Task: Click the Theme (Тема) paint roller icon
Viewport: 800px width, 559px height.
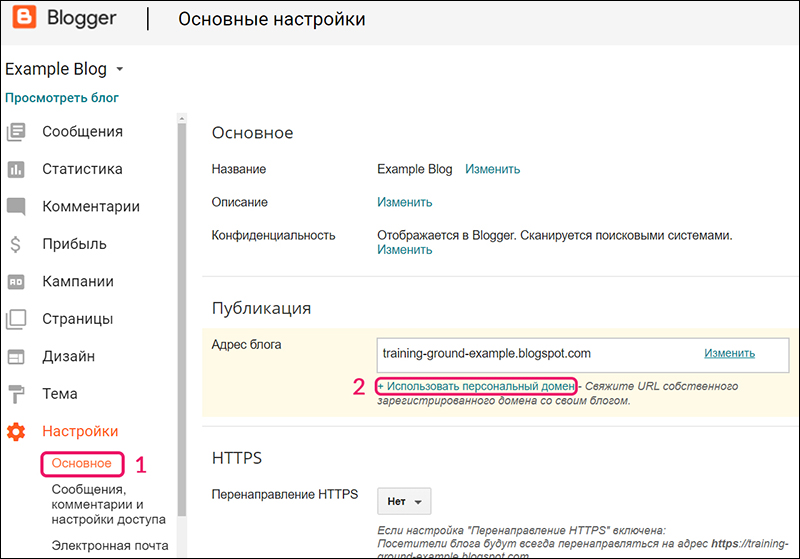Action: (16, 394)
